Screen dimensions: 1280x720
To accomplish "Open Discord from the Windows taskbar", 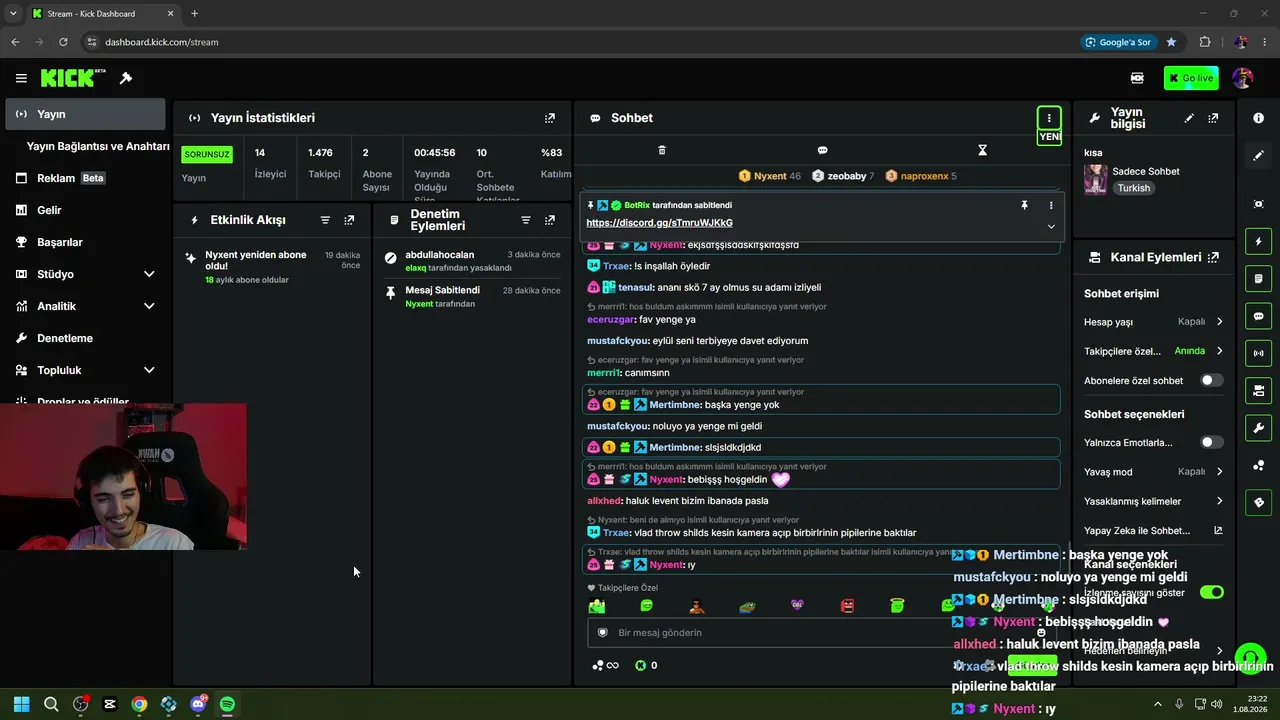I will click(198, 704).
